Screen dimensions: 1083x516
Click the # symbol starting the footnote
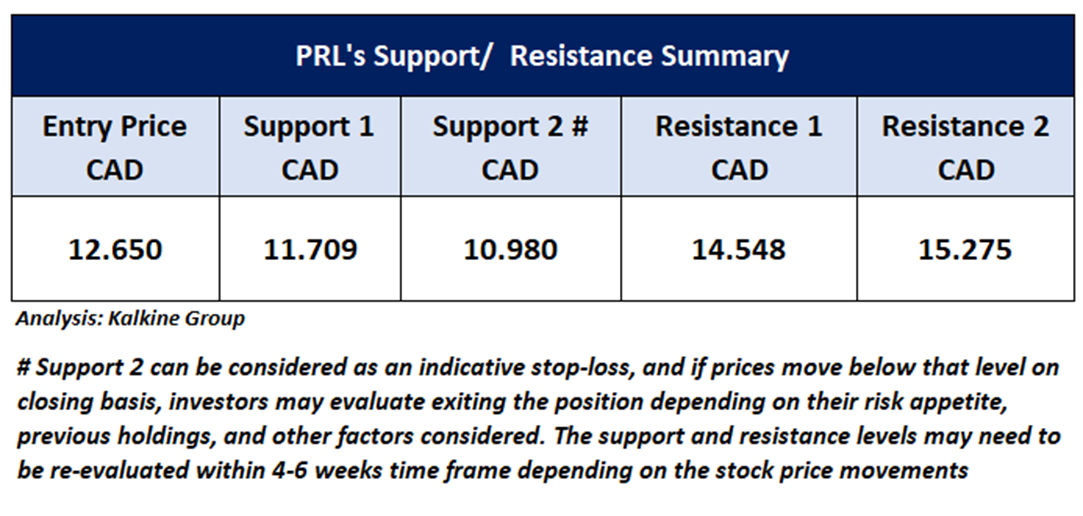[23, 367]
